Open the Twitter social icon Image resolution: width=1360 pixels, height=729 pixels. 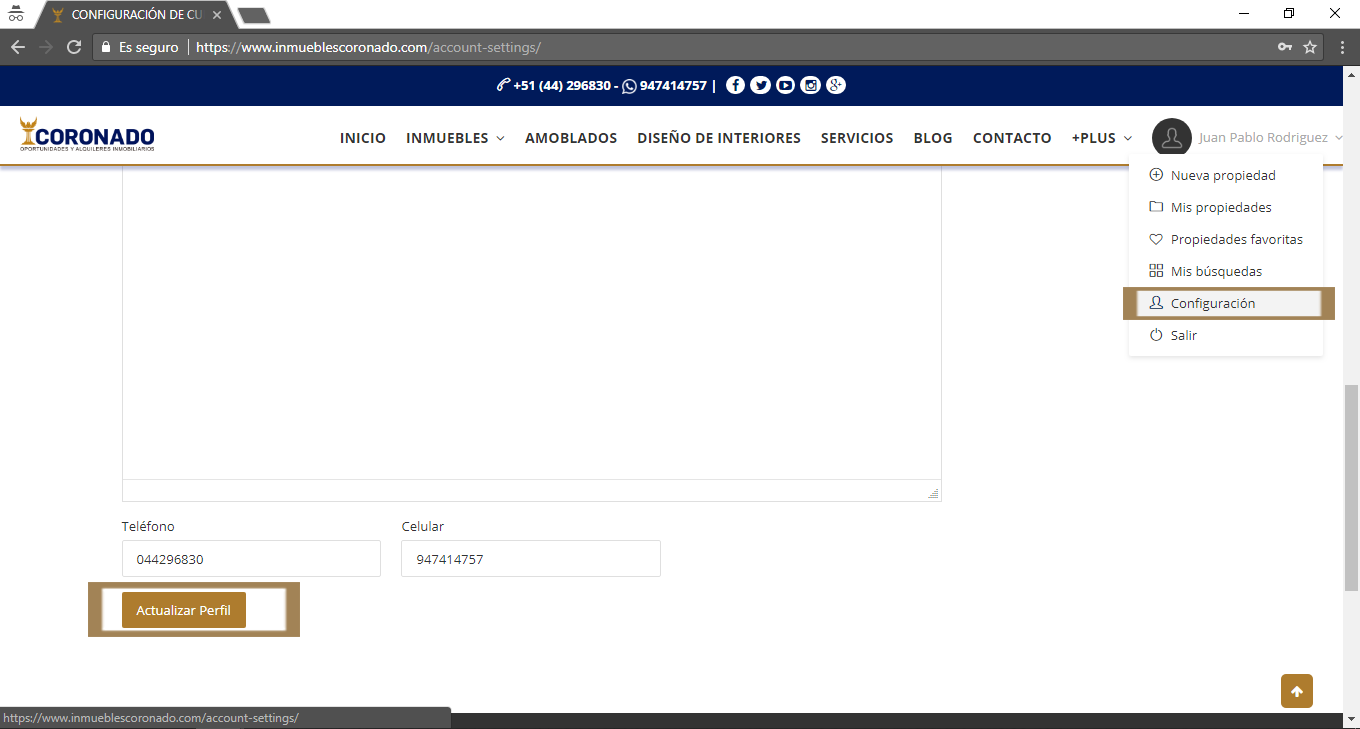point(760,86)
